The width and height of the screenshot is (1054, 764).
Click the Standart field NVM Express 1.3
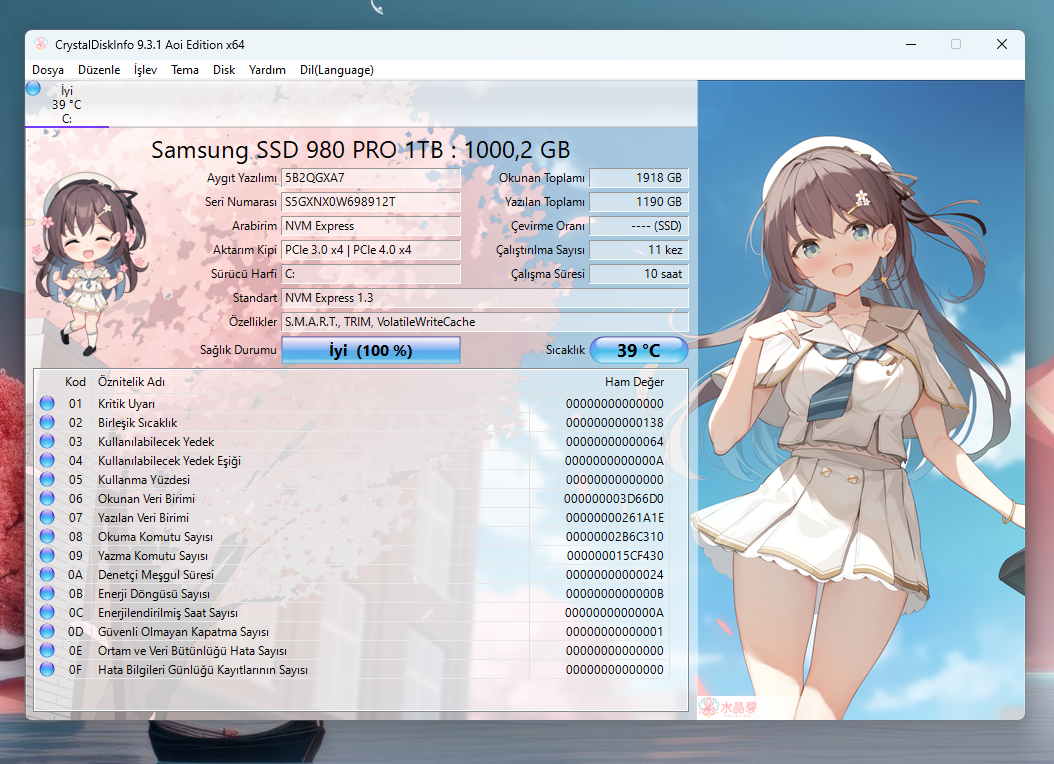[x=485, y=298]
